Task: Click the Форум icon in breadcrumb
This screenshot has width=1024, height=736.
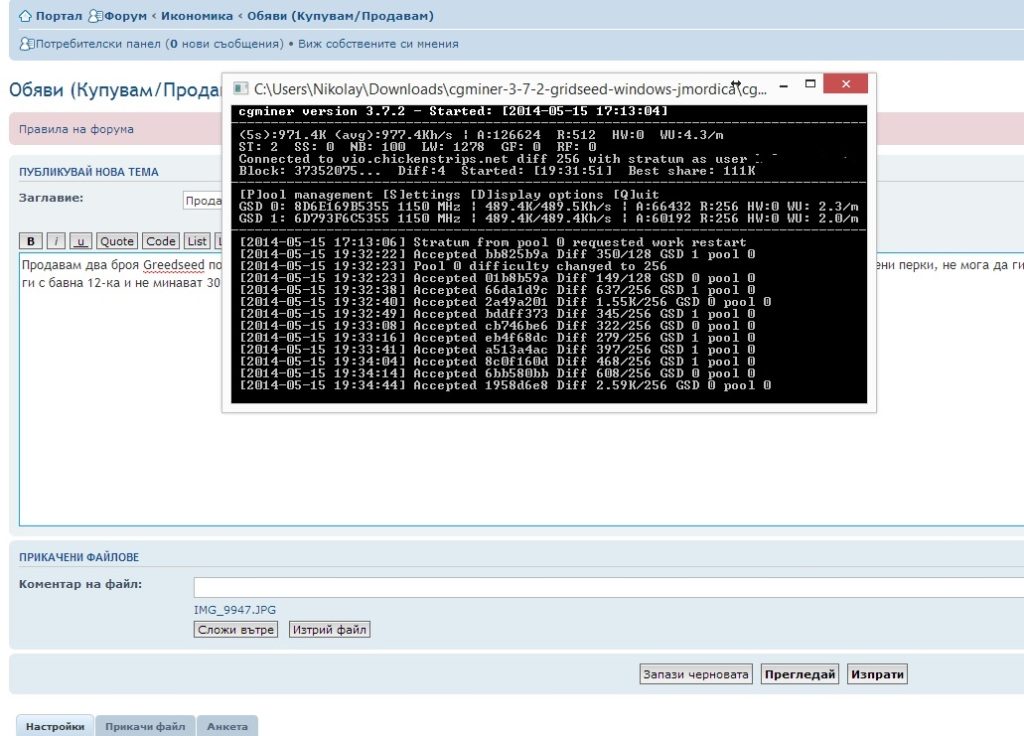Action: click(95, 17)
